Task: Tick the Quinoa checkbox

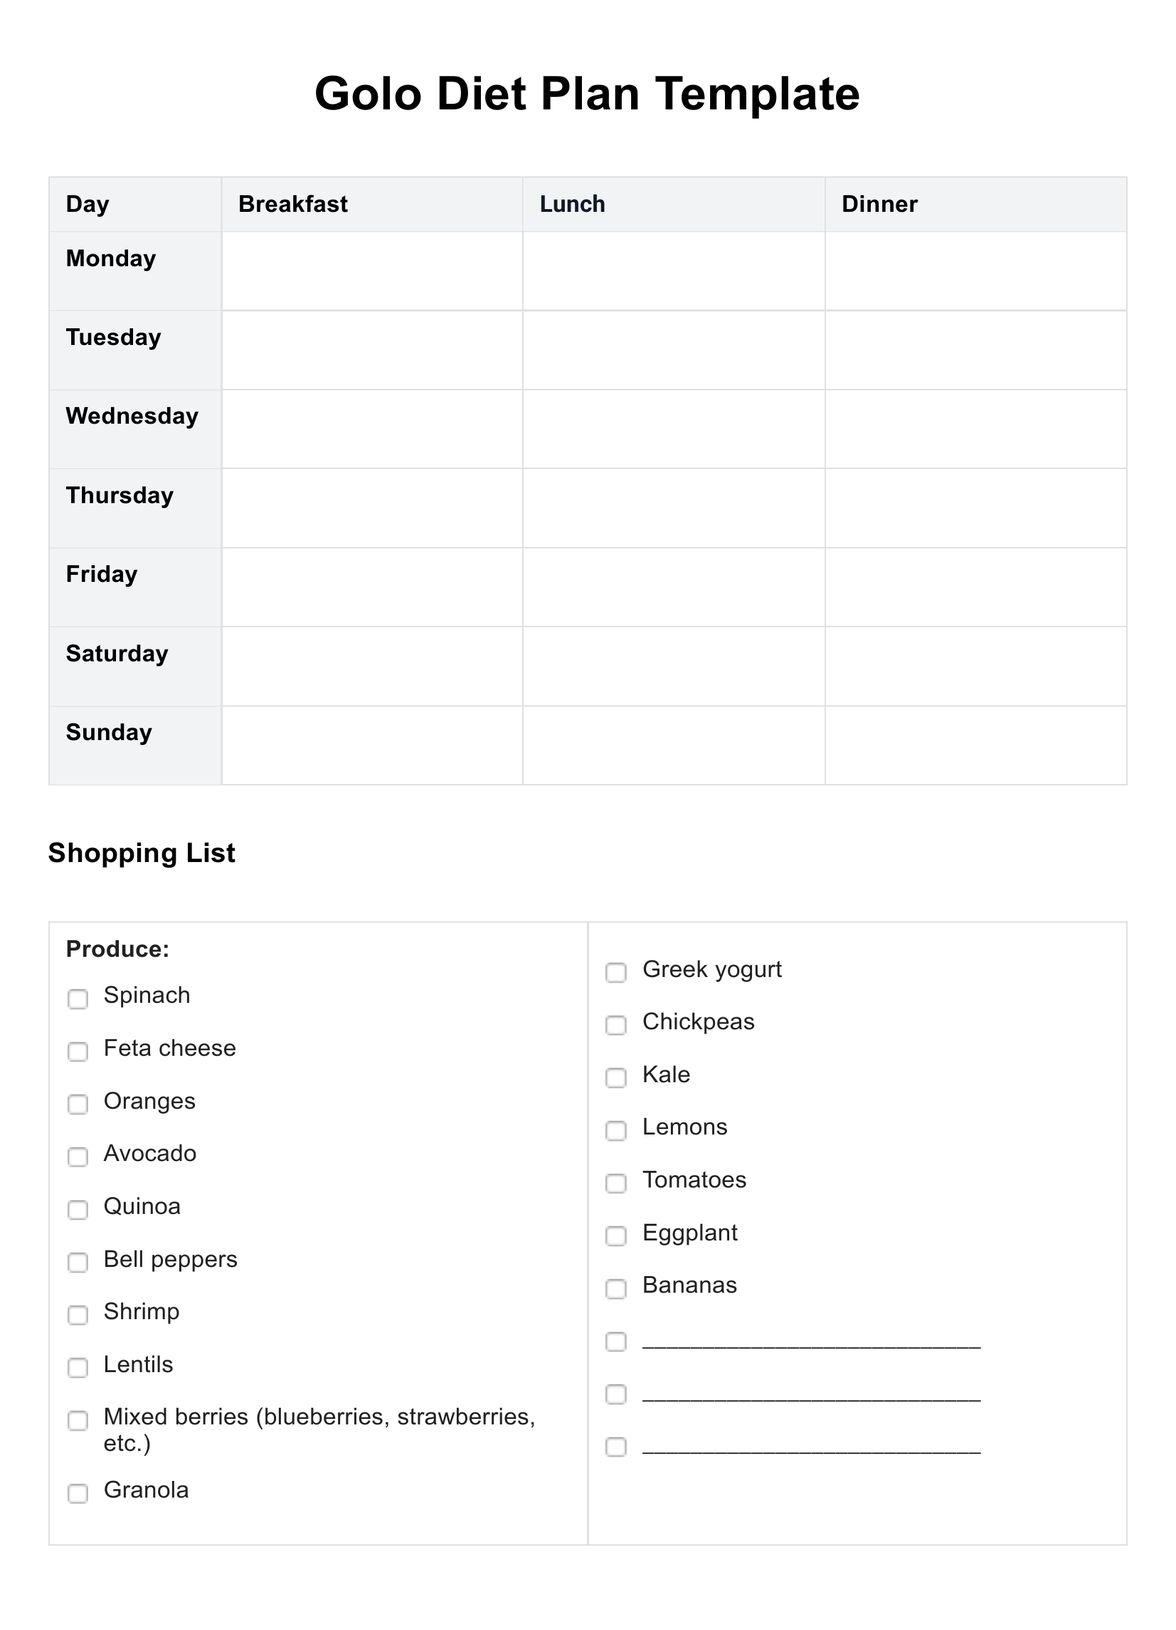Action: (78, 1210)
